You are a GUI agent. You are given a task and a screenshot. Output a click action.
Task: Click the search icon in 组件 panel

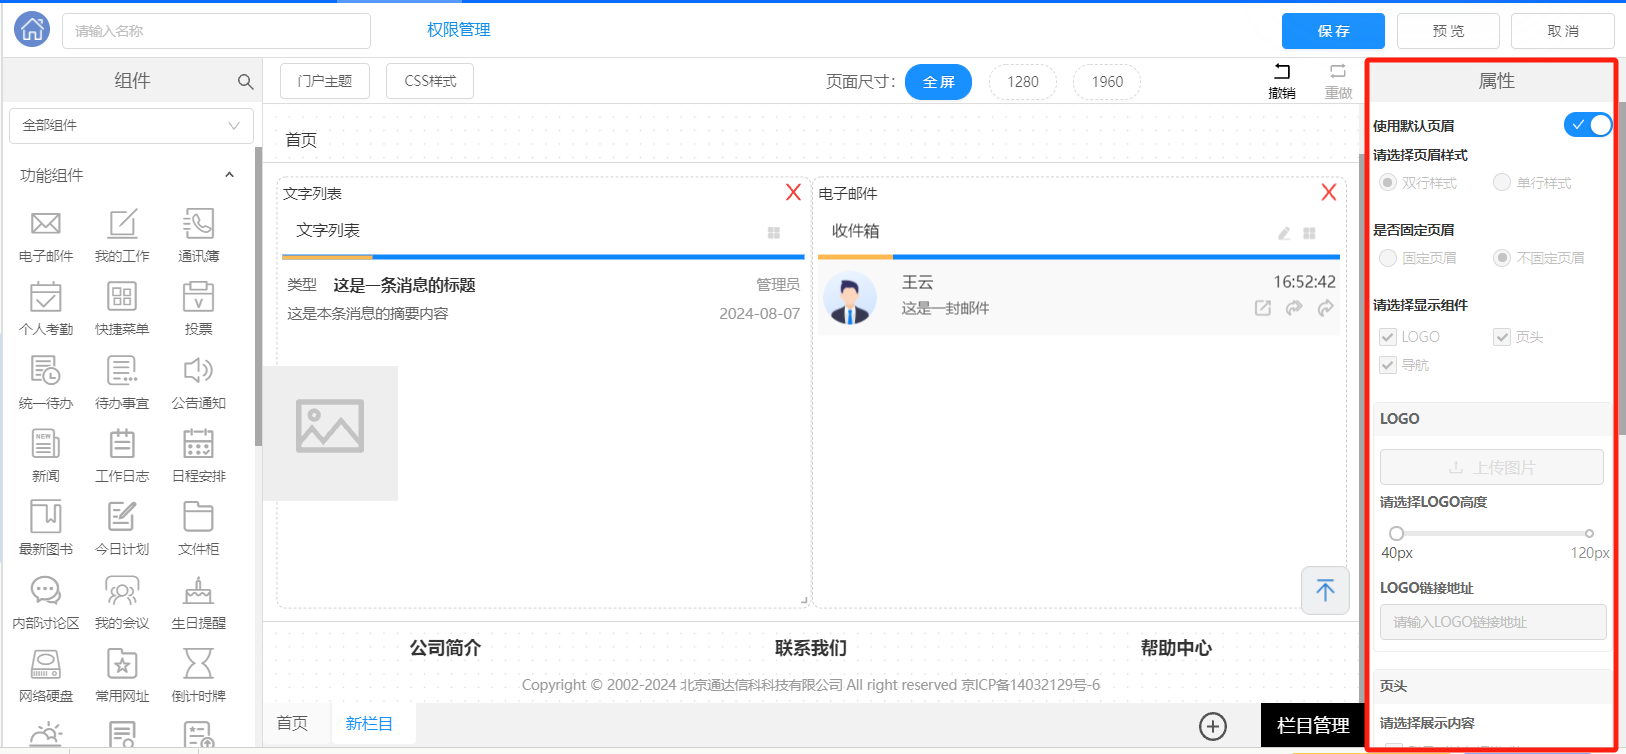pos(245,82)
